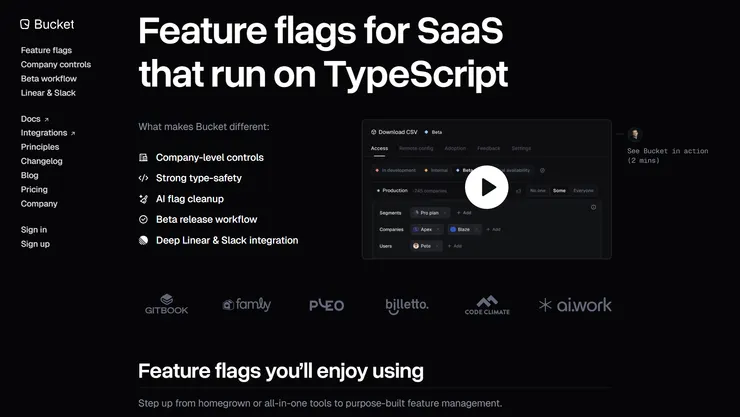The width and height of the screenshot is (740, 417).
Task: Click Add in the Users row
Action: [454, 246]
